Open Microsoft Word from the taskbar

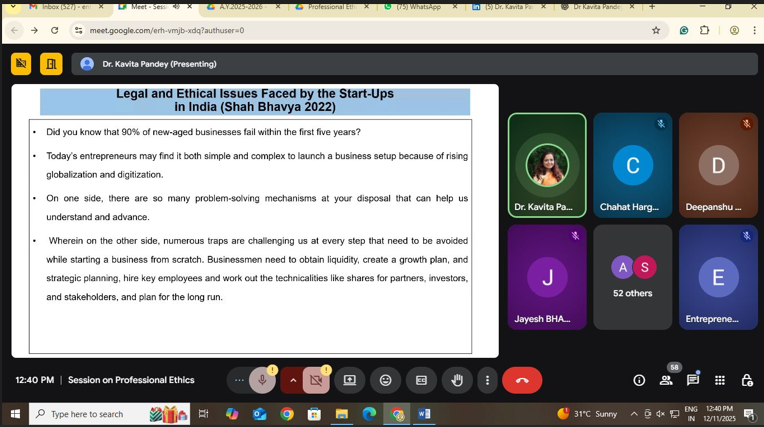[x=424, y=414]
